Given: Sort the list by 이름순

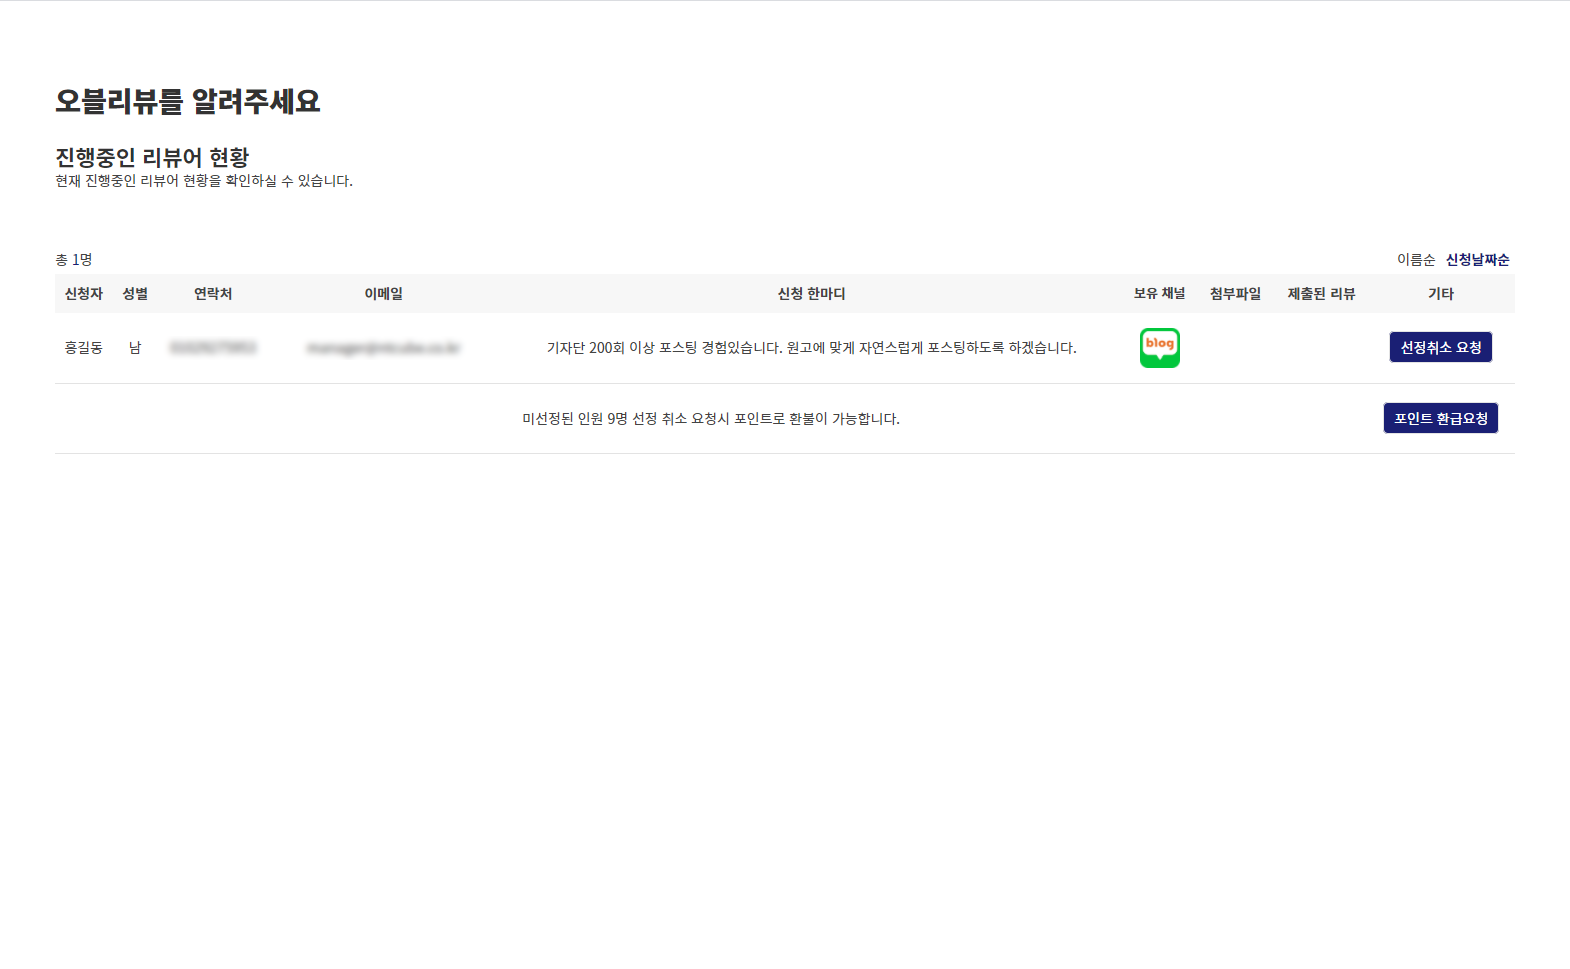Looking at the screenshot, I should 1415,260.
